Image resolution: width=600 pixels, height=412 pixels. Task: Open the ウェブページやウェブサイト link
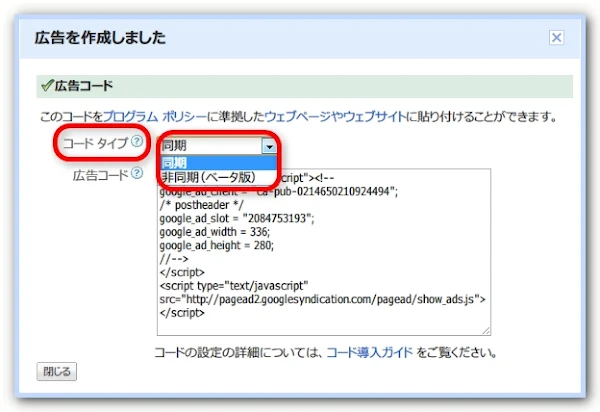pyautogui.click(x=335, y=116)
